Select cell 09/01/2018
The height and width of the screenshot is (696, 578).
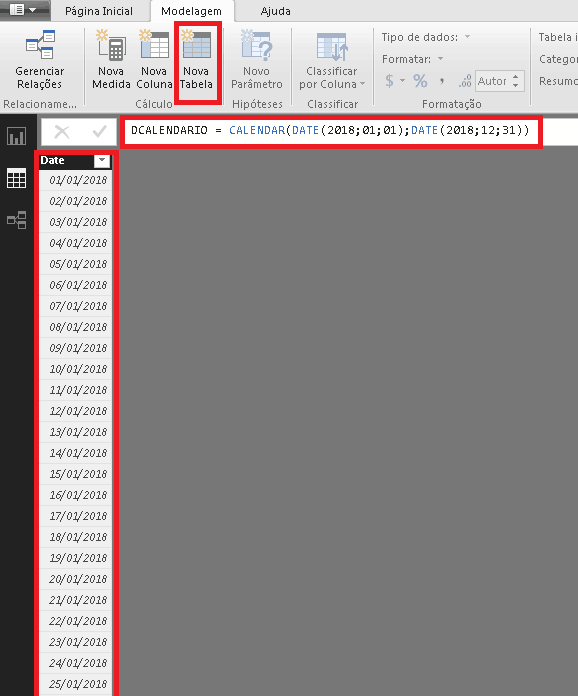[x=75, y=348]
